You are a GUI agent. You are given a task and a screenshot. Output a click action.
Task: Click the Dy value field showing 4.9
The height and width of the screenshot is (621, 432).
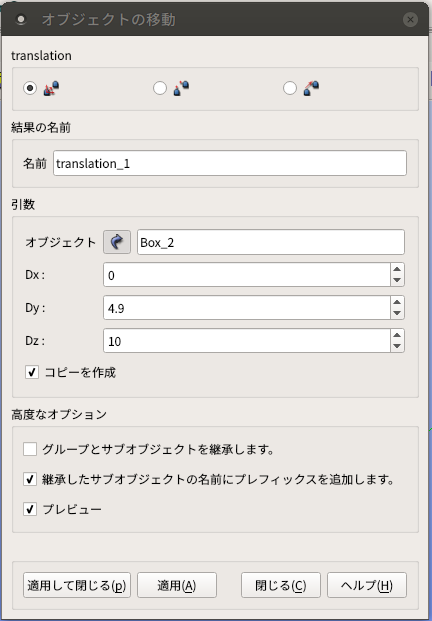247,308
